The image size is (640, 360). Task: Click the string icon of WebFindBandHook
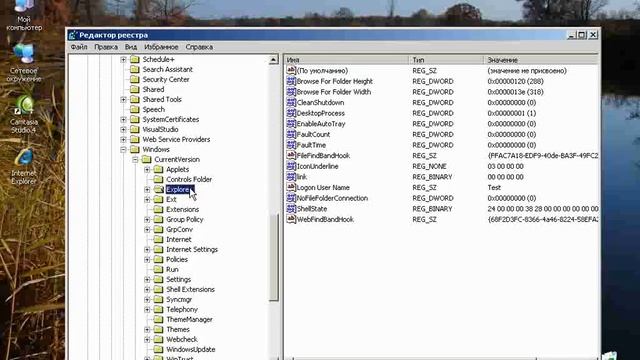coord(291,219)
